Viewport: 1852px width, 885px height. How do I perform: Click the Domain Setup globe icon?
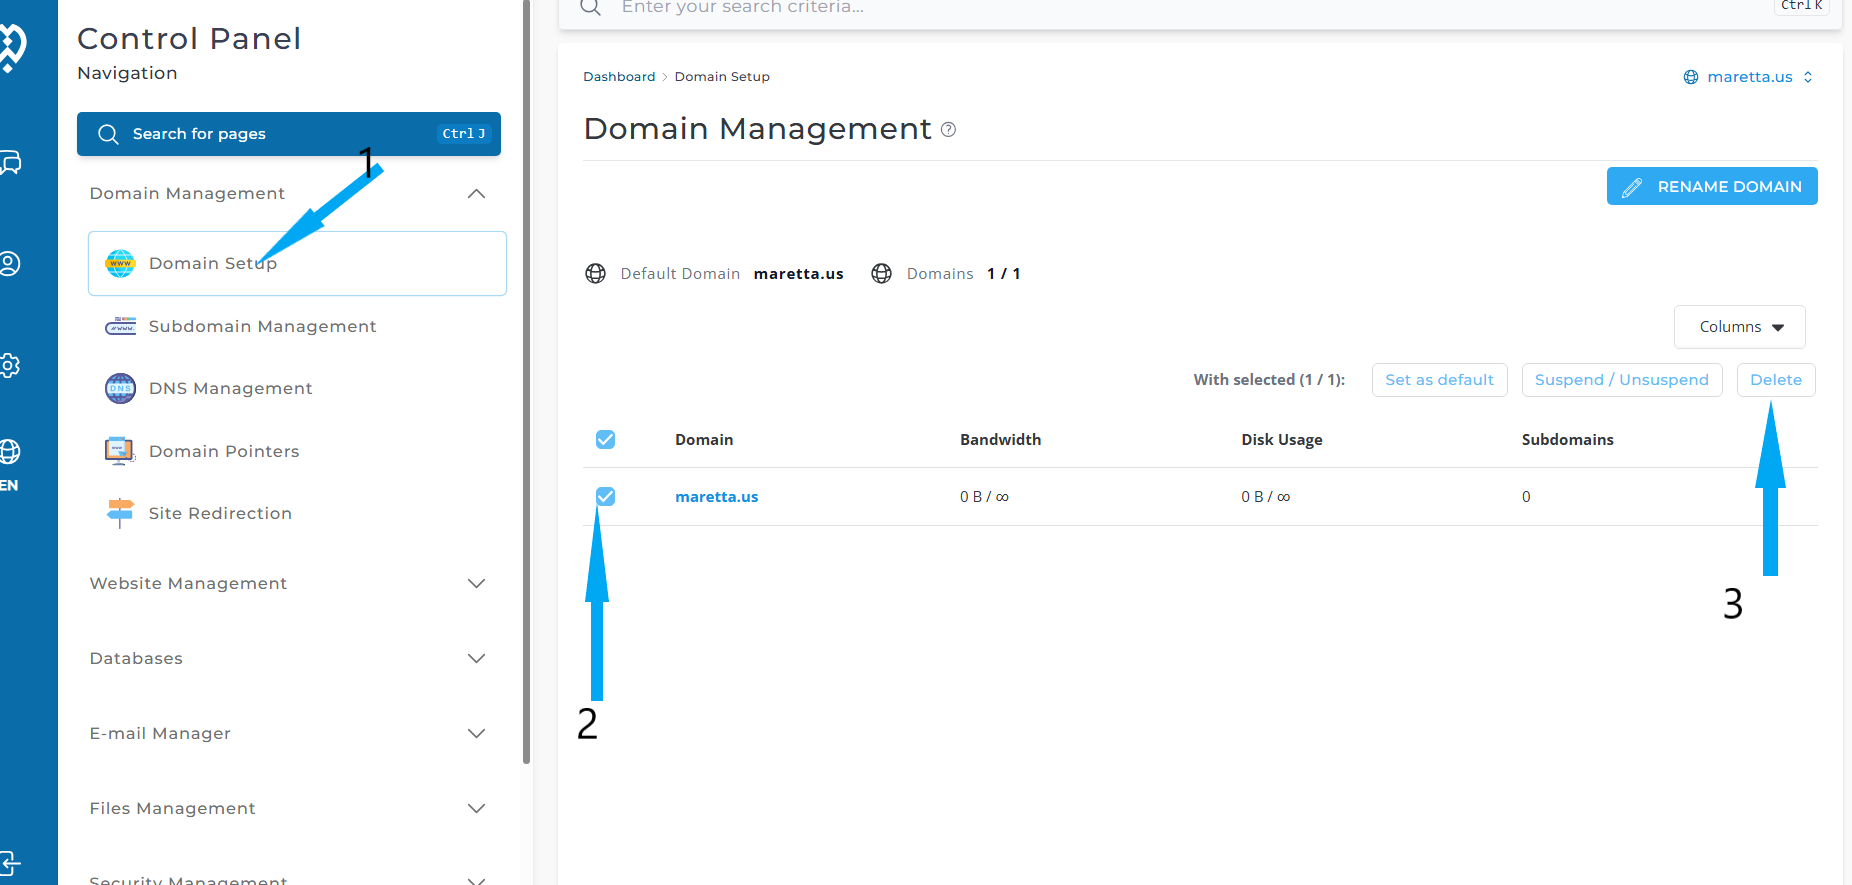[x=120, y=263]
